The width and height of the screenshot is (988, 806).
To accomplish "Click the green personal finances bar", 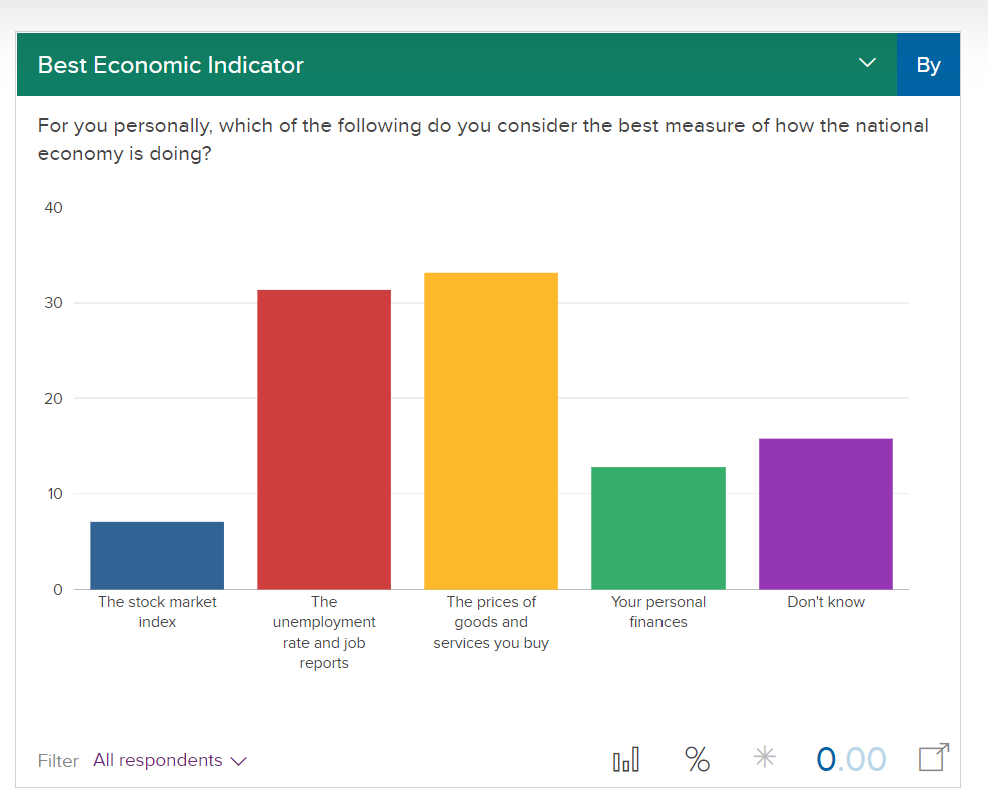I will tap(658, 527).
